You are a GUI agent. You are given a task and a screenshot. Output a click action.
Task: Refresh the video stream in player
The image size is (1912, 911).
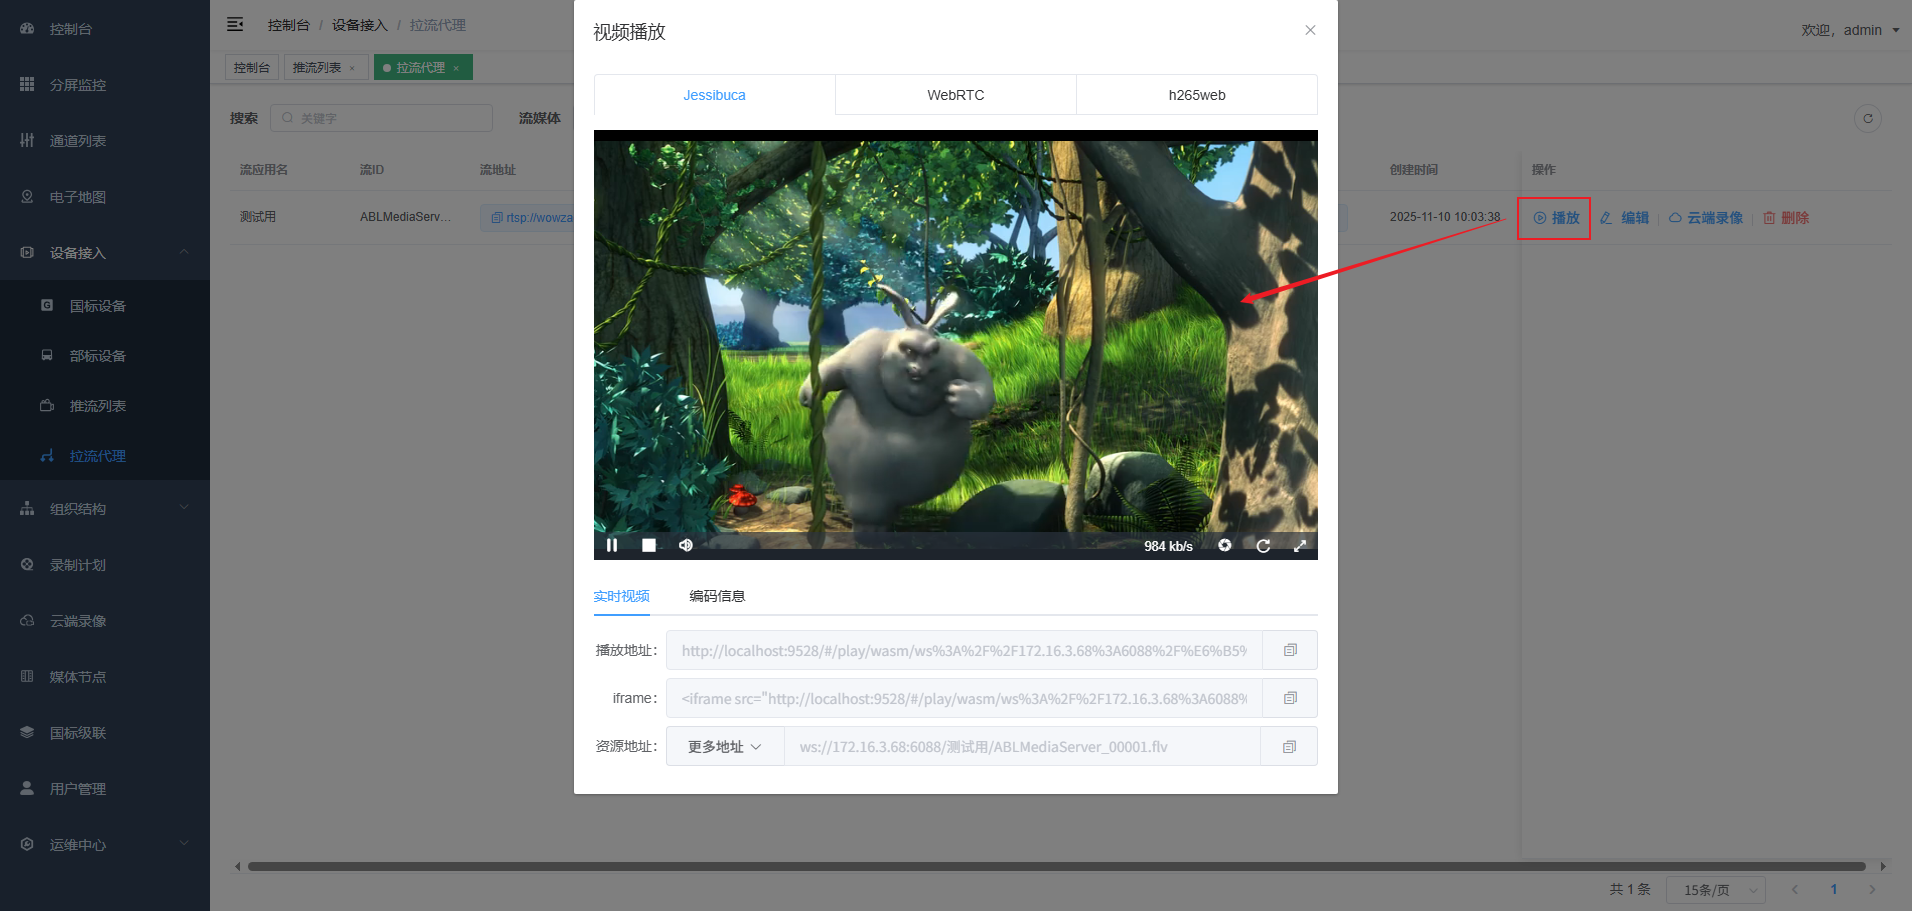tap(1263, 545)
